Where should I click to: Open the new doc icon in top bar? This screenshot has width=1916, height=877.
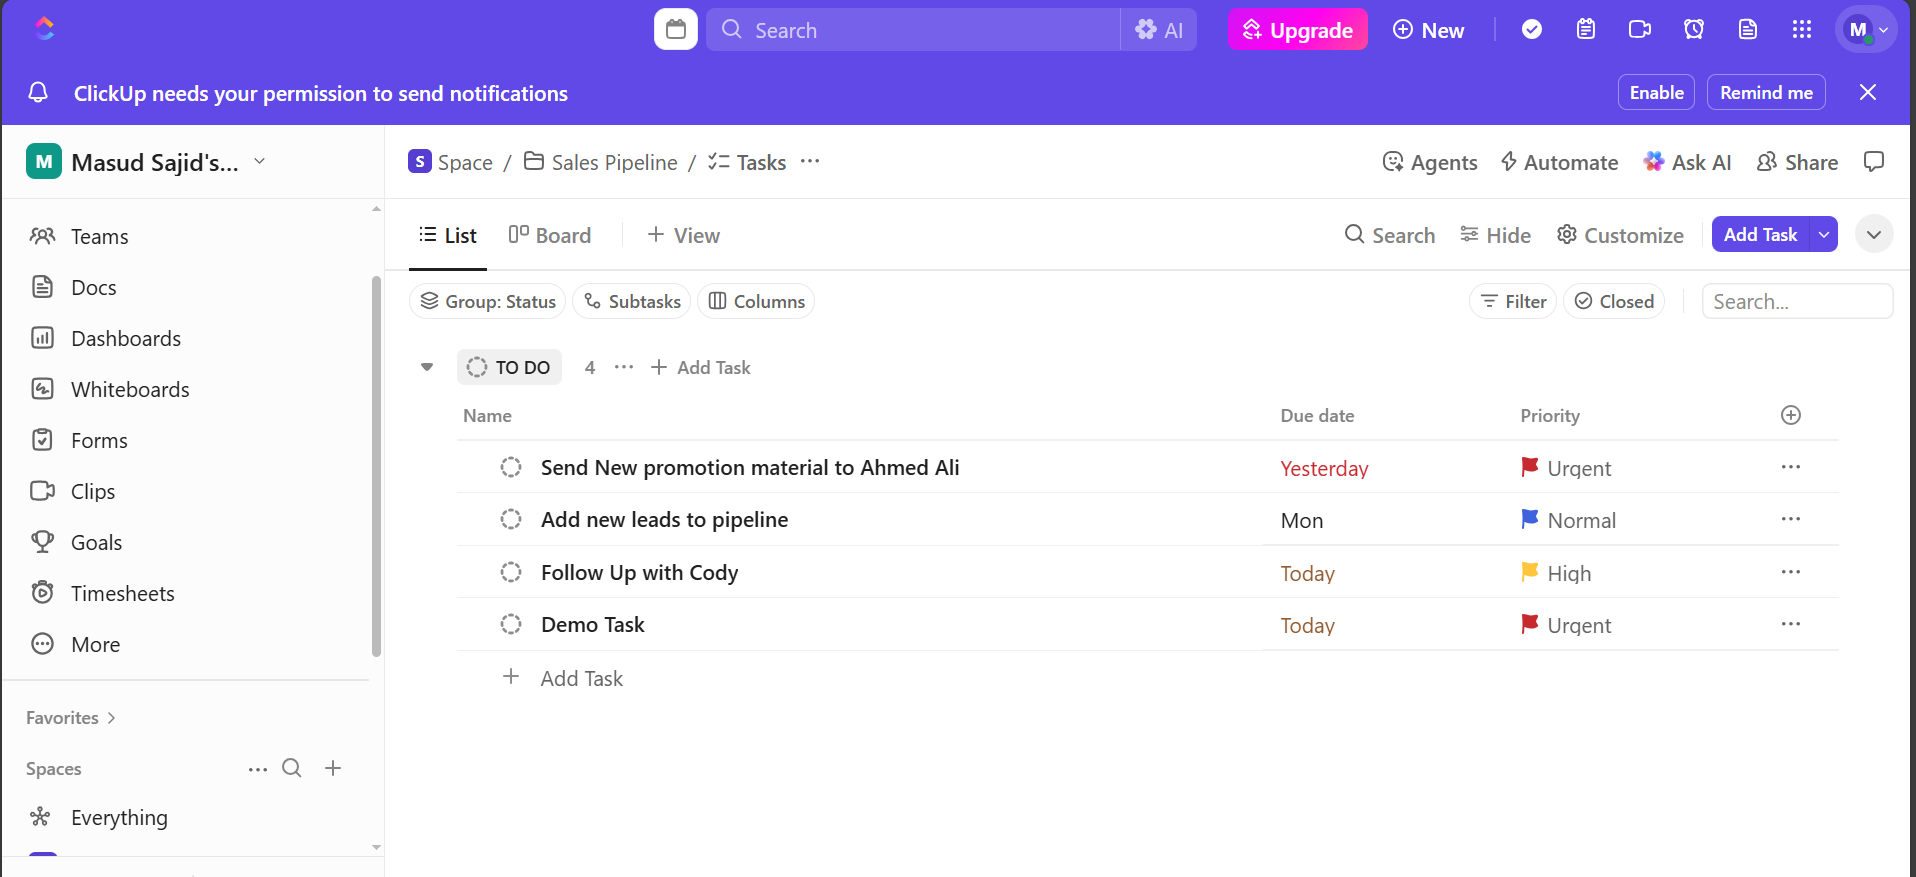point(1748,29)
